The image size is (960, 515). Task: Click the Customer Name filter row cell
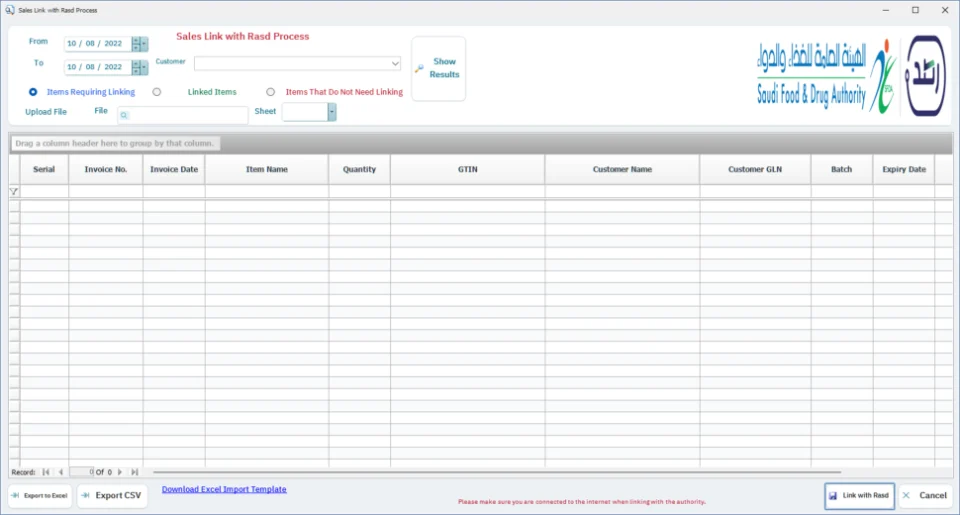pyautogui.click(x=622, y=192)
